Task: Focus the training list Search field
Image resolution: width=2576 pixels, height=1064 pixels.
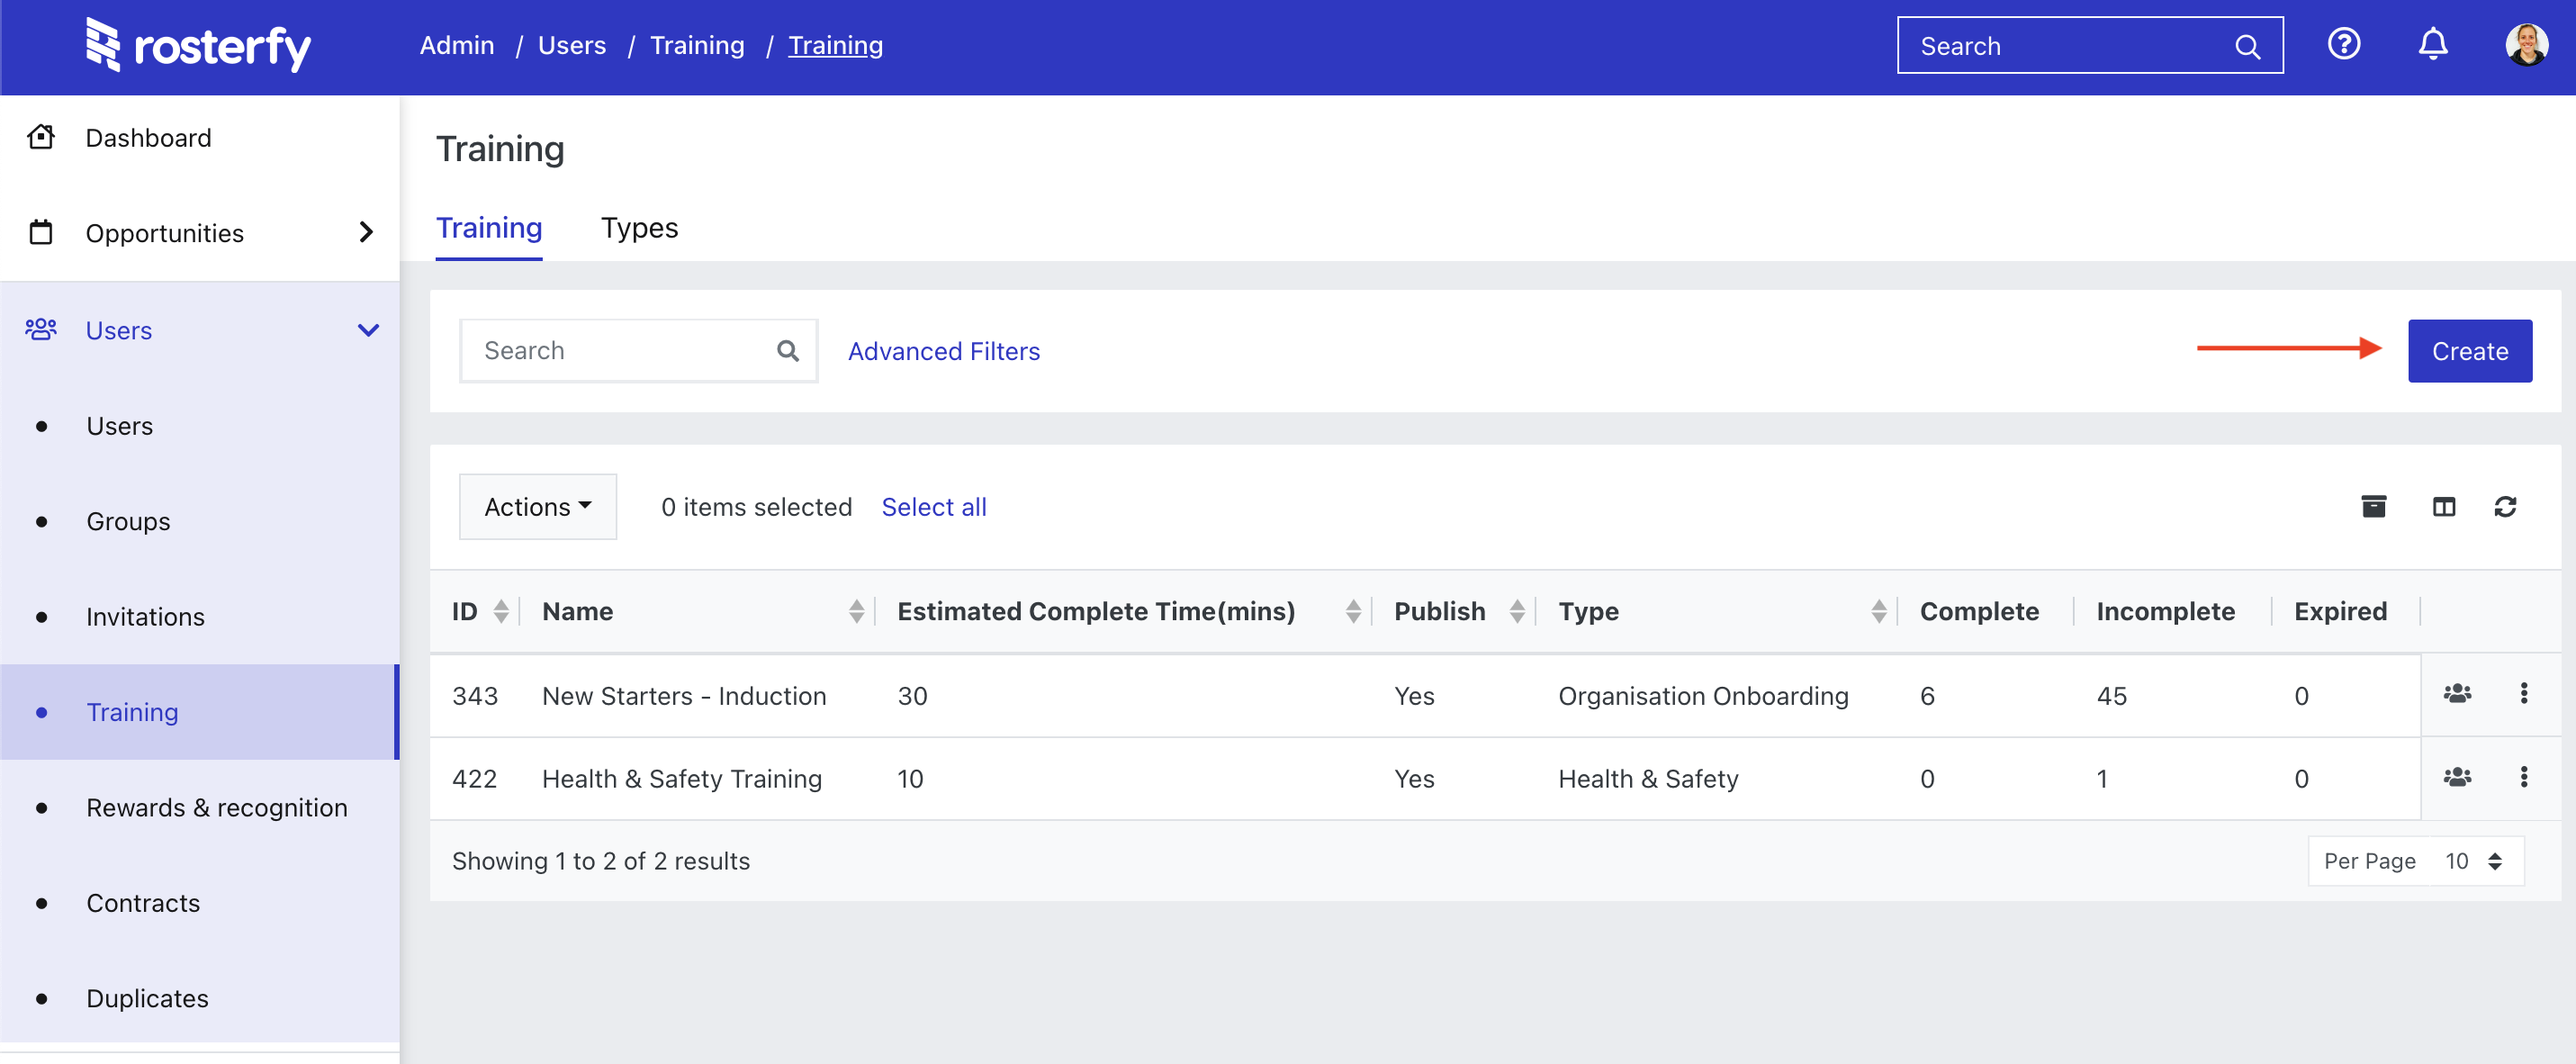Action: pos(637,351)
